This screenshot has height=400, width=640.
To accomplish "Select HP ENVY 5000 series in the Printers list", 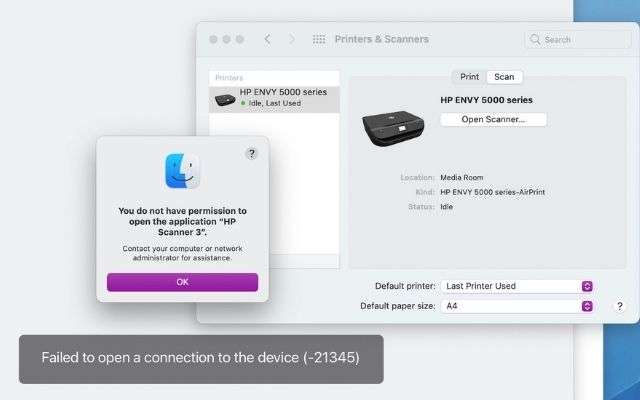I will tap(274, 99).
